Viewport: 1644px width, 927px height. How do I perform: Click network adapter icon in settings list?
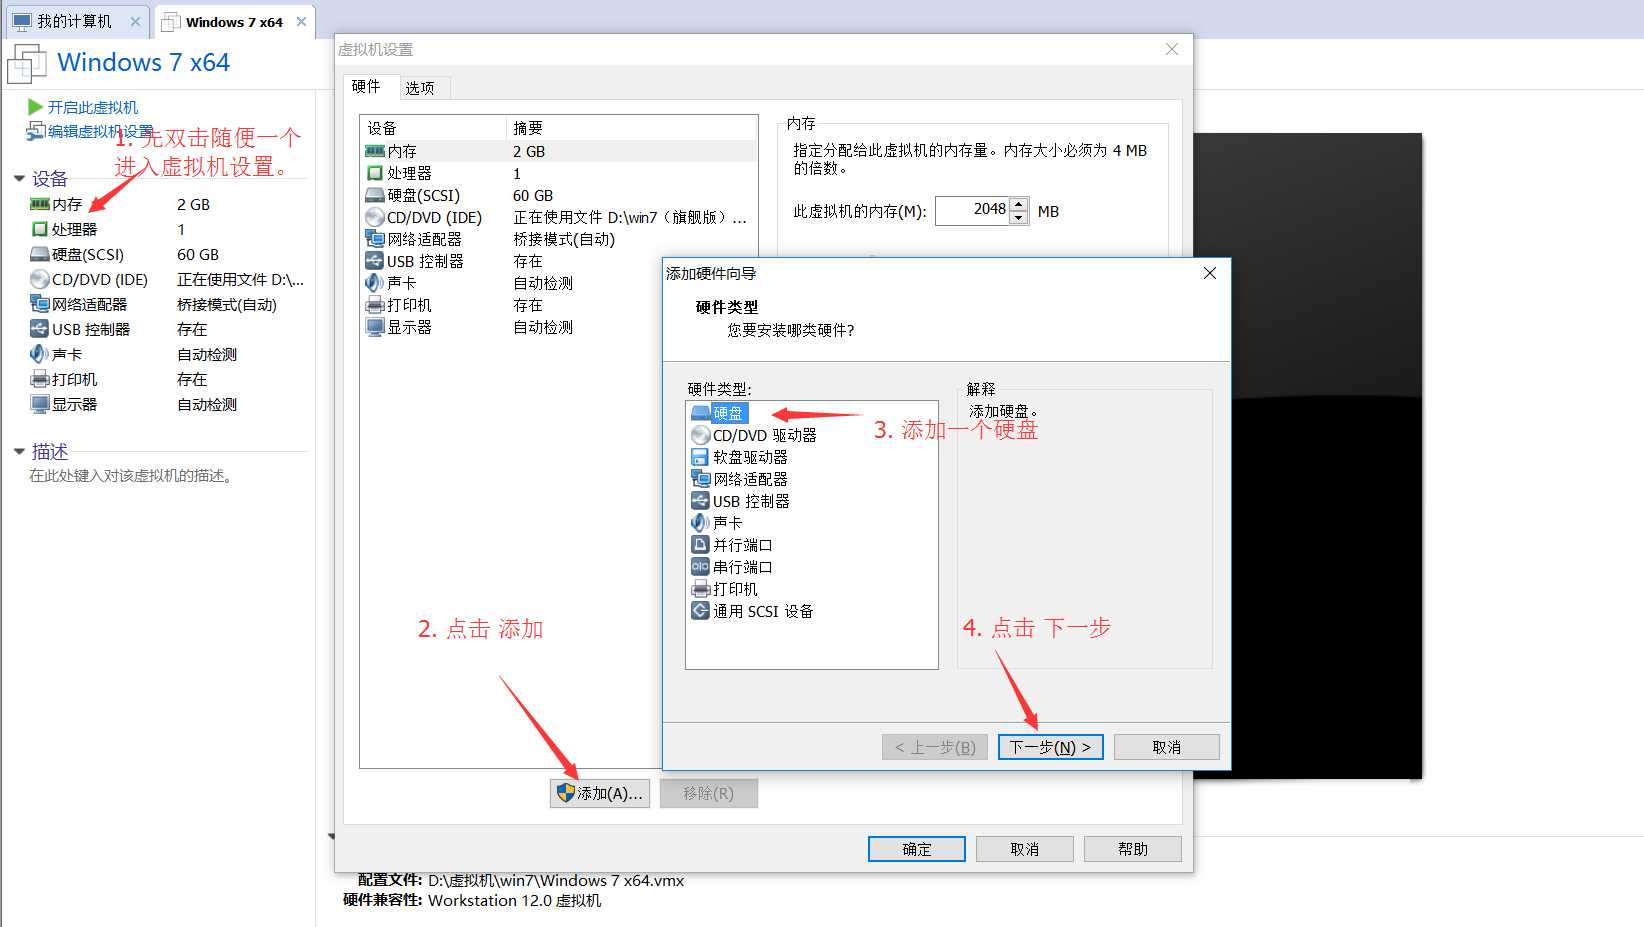pyautogui.click(x=375, y=239)
